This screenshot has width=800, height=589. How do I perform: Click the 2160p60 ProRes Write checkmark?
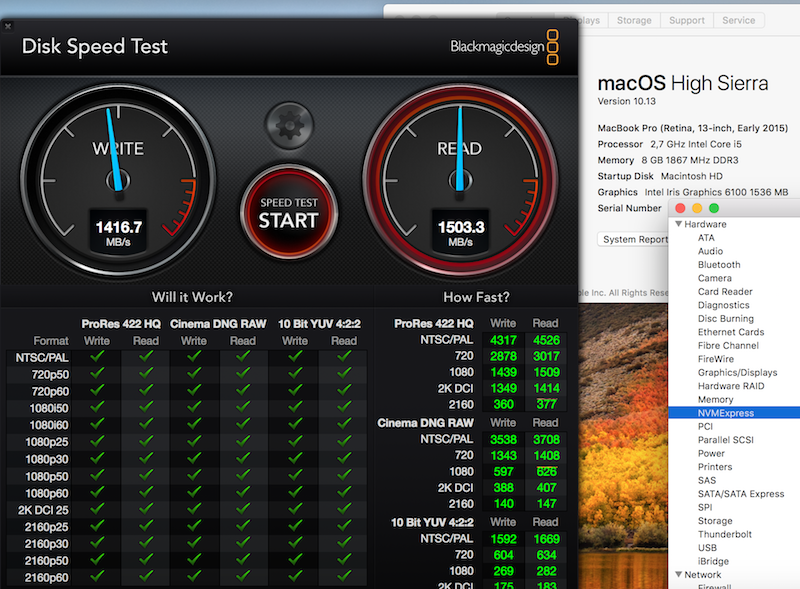pos(97,576)
